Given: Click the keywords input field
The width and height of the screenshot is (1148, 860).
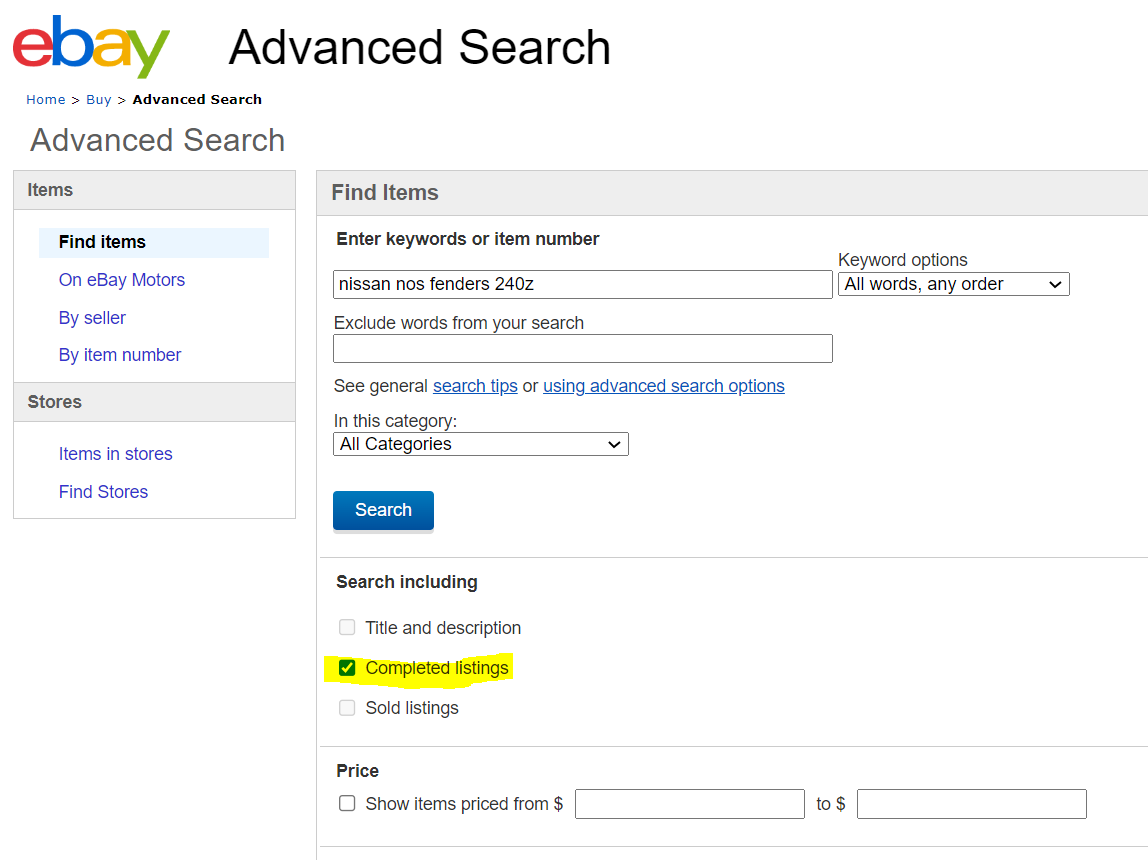Looking at the screenshot, I should pyautogui.click(x=583, y=284).
